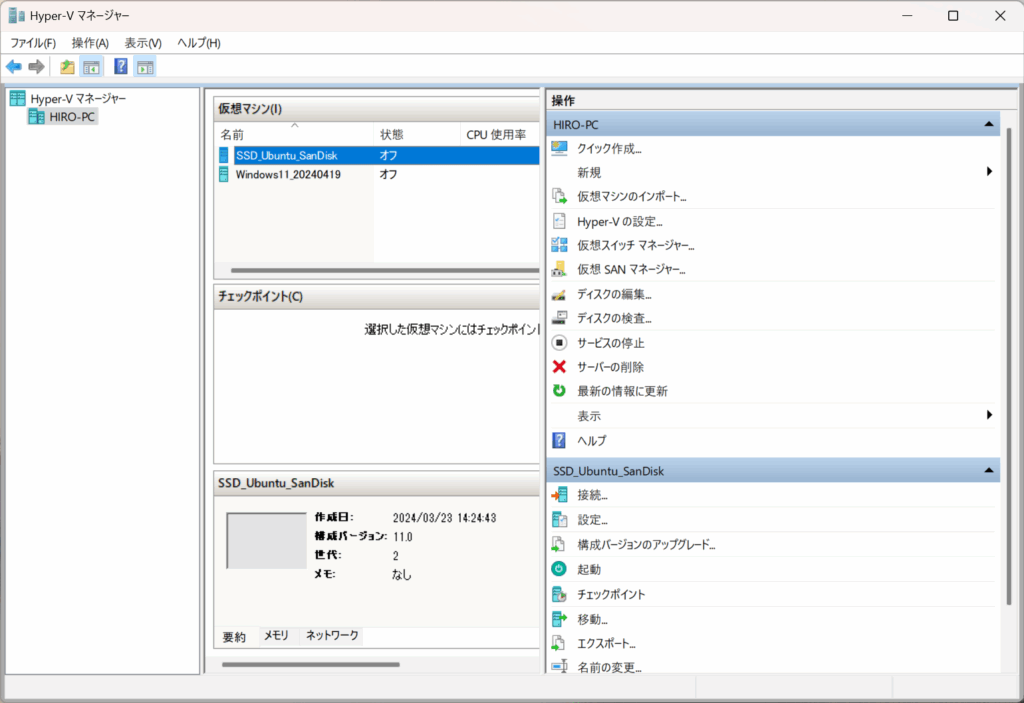Click the virtual machine list horizontal scrollbar

[385, 270]
